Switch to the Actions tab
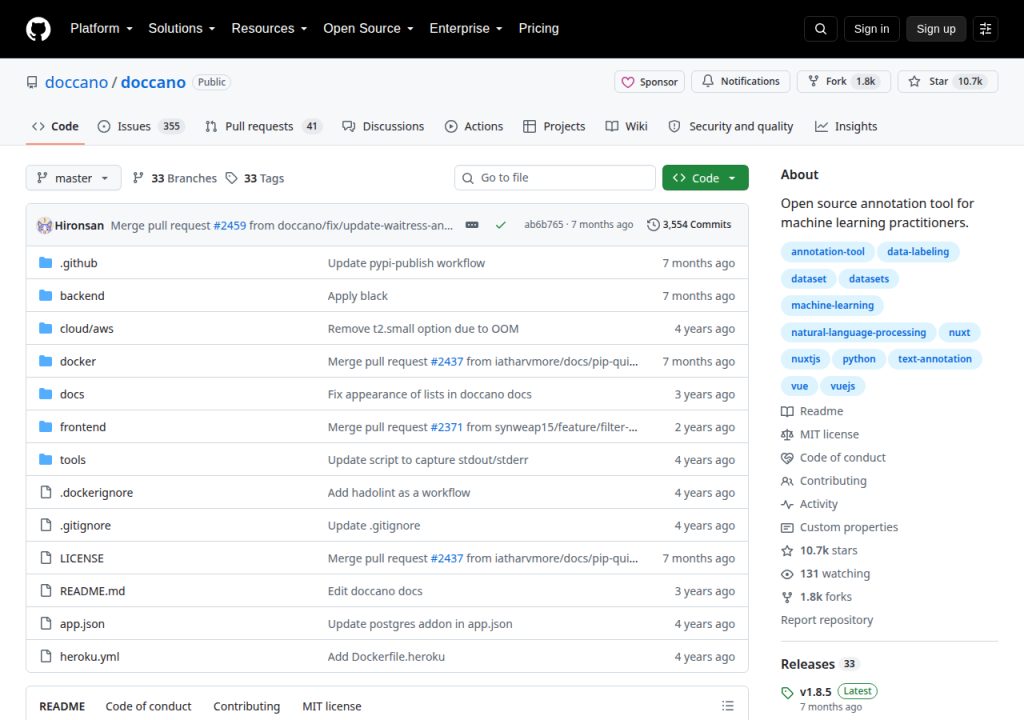The width and height of the screenshot is (1024, 720). [x=474, y=126]
